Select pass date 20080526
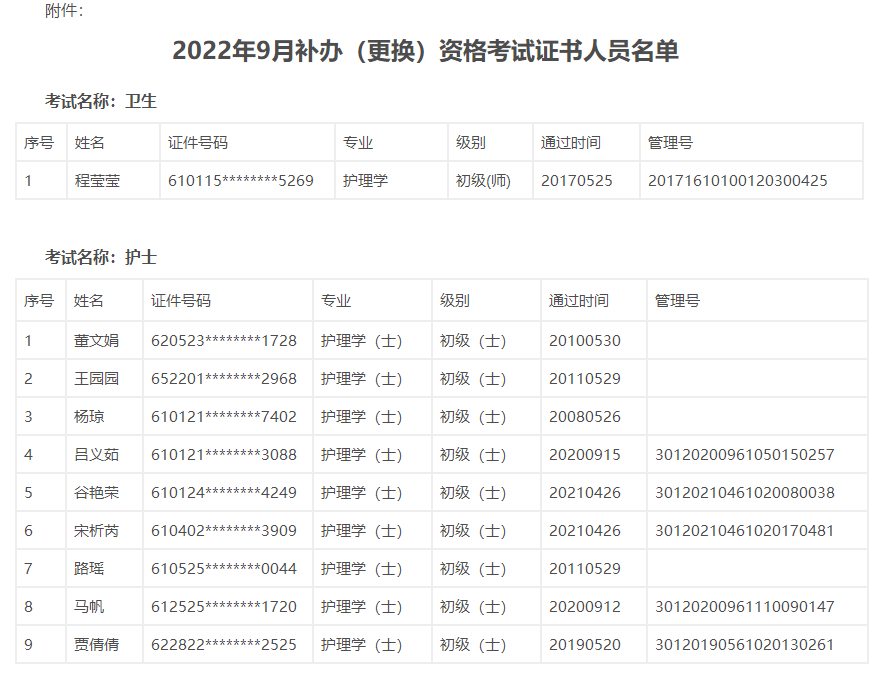Viewport: 888px width, 675px height. click(x=584, y=416)
